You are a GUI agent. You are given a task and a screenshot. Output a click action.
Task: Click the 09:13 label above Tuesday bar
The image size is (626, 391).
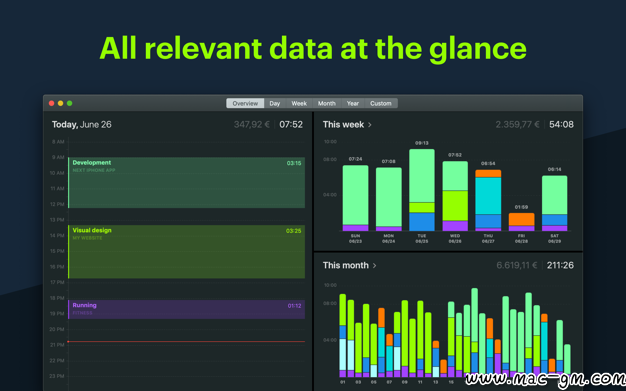tap(422, 143)
